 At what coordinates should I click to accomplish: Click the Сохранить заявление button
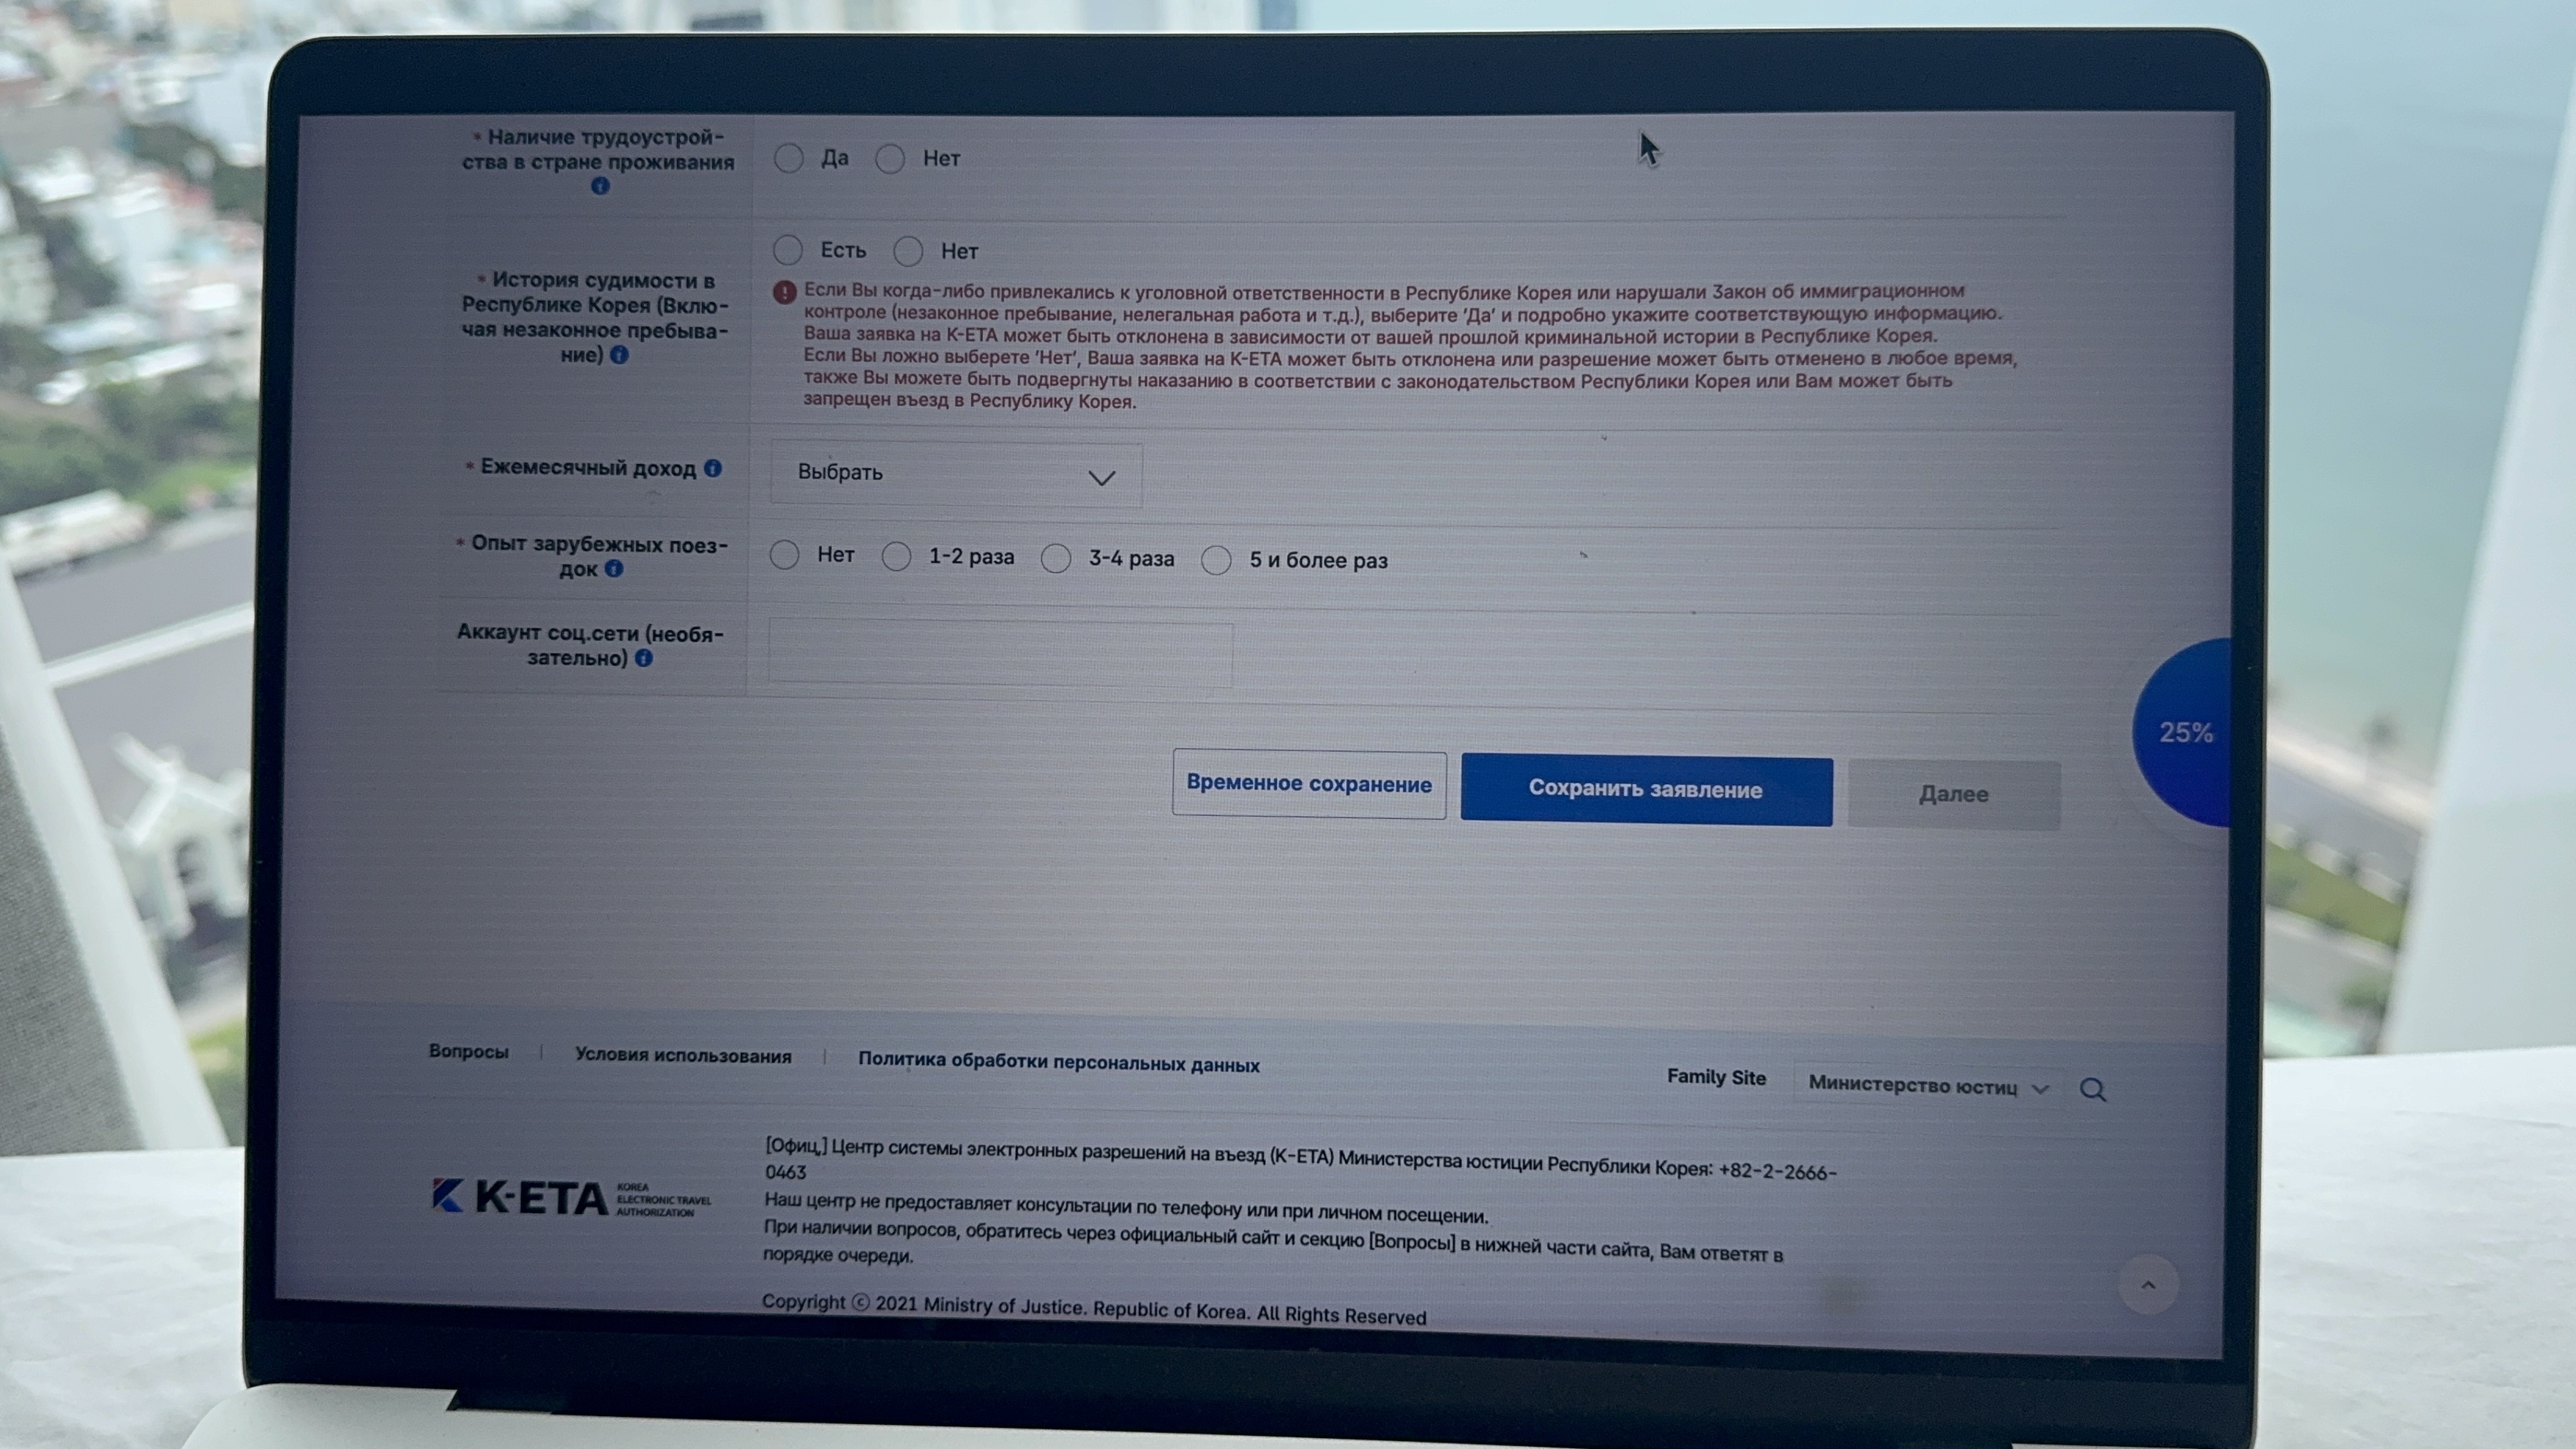[x=1646, y=790]
